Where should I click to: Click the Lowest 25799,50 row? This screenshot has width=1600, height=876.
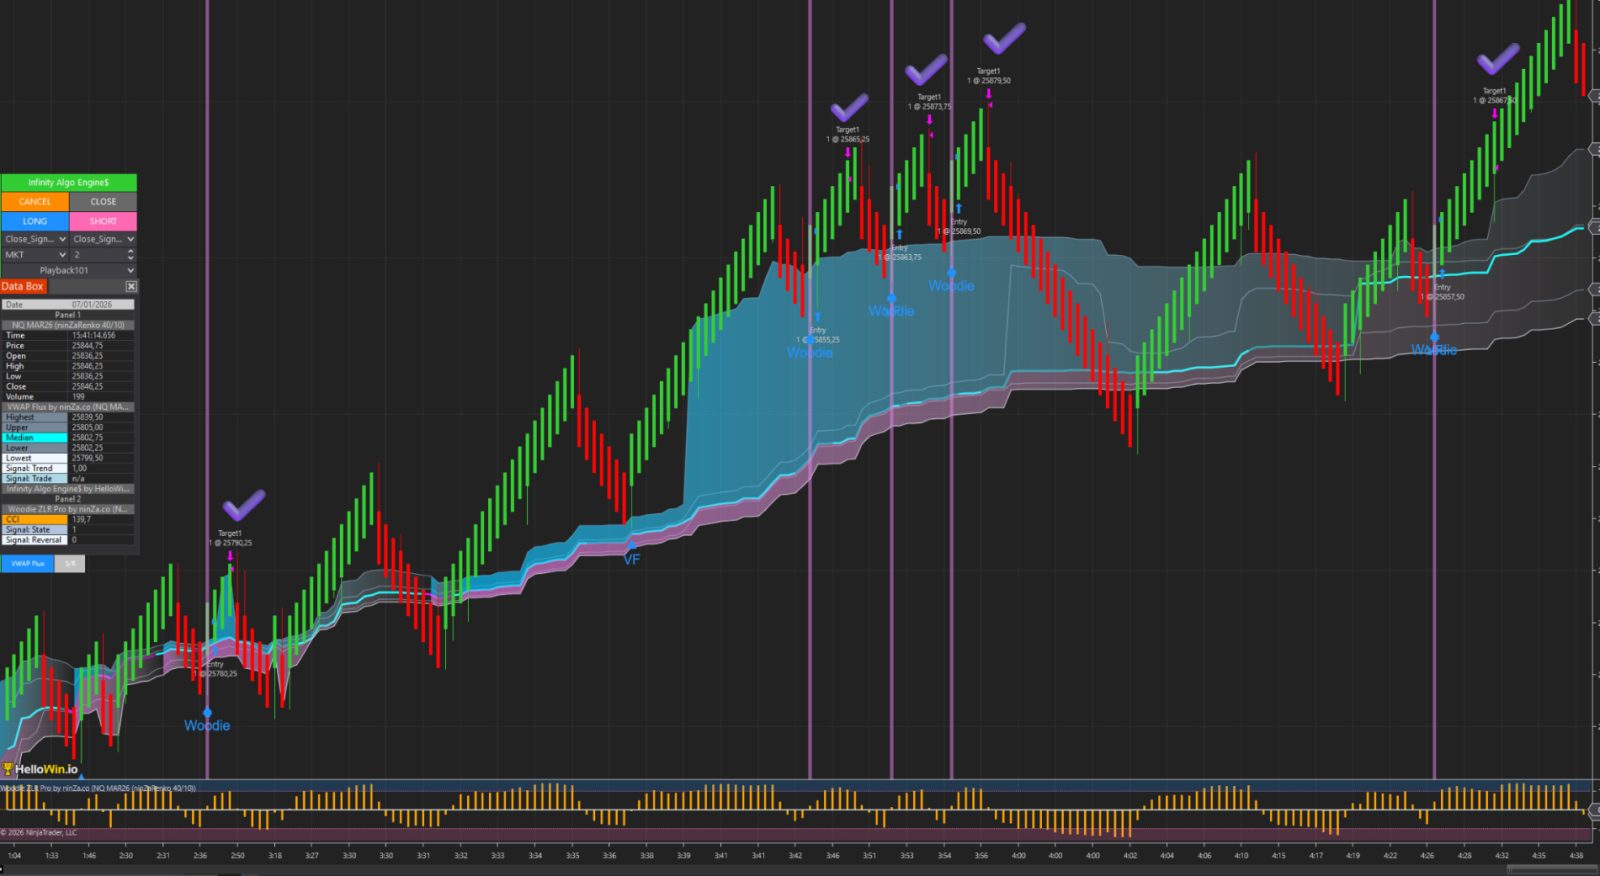pos(68,458)
